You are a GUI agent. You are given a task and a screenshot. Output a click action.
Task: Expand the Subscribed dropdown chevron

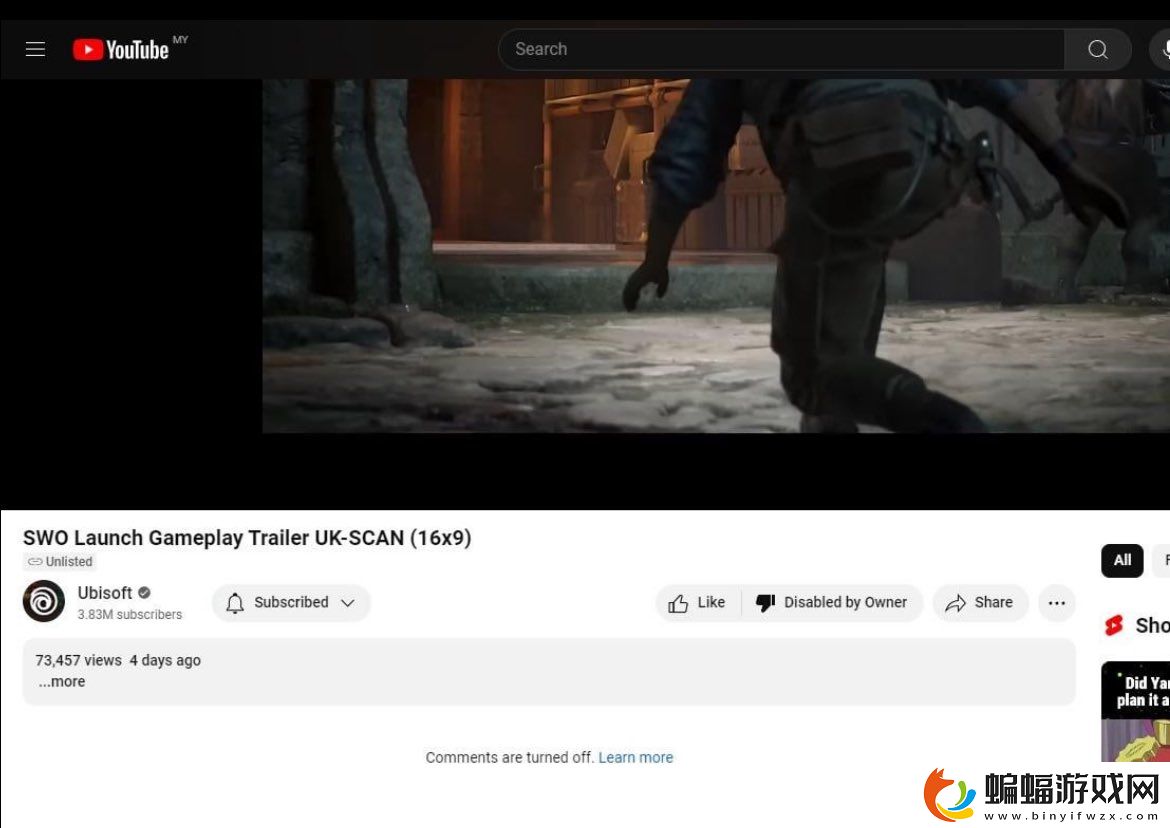[x=348, y=603]
